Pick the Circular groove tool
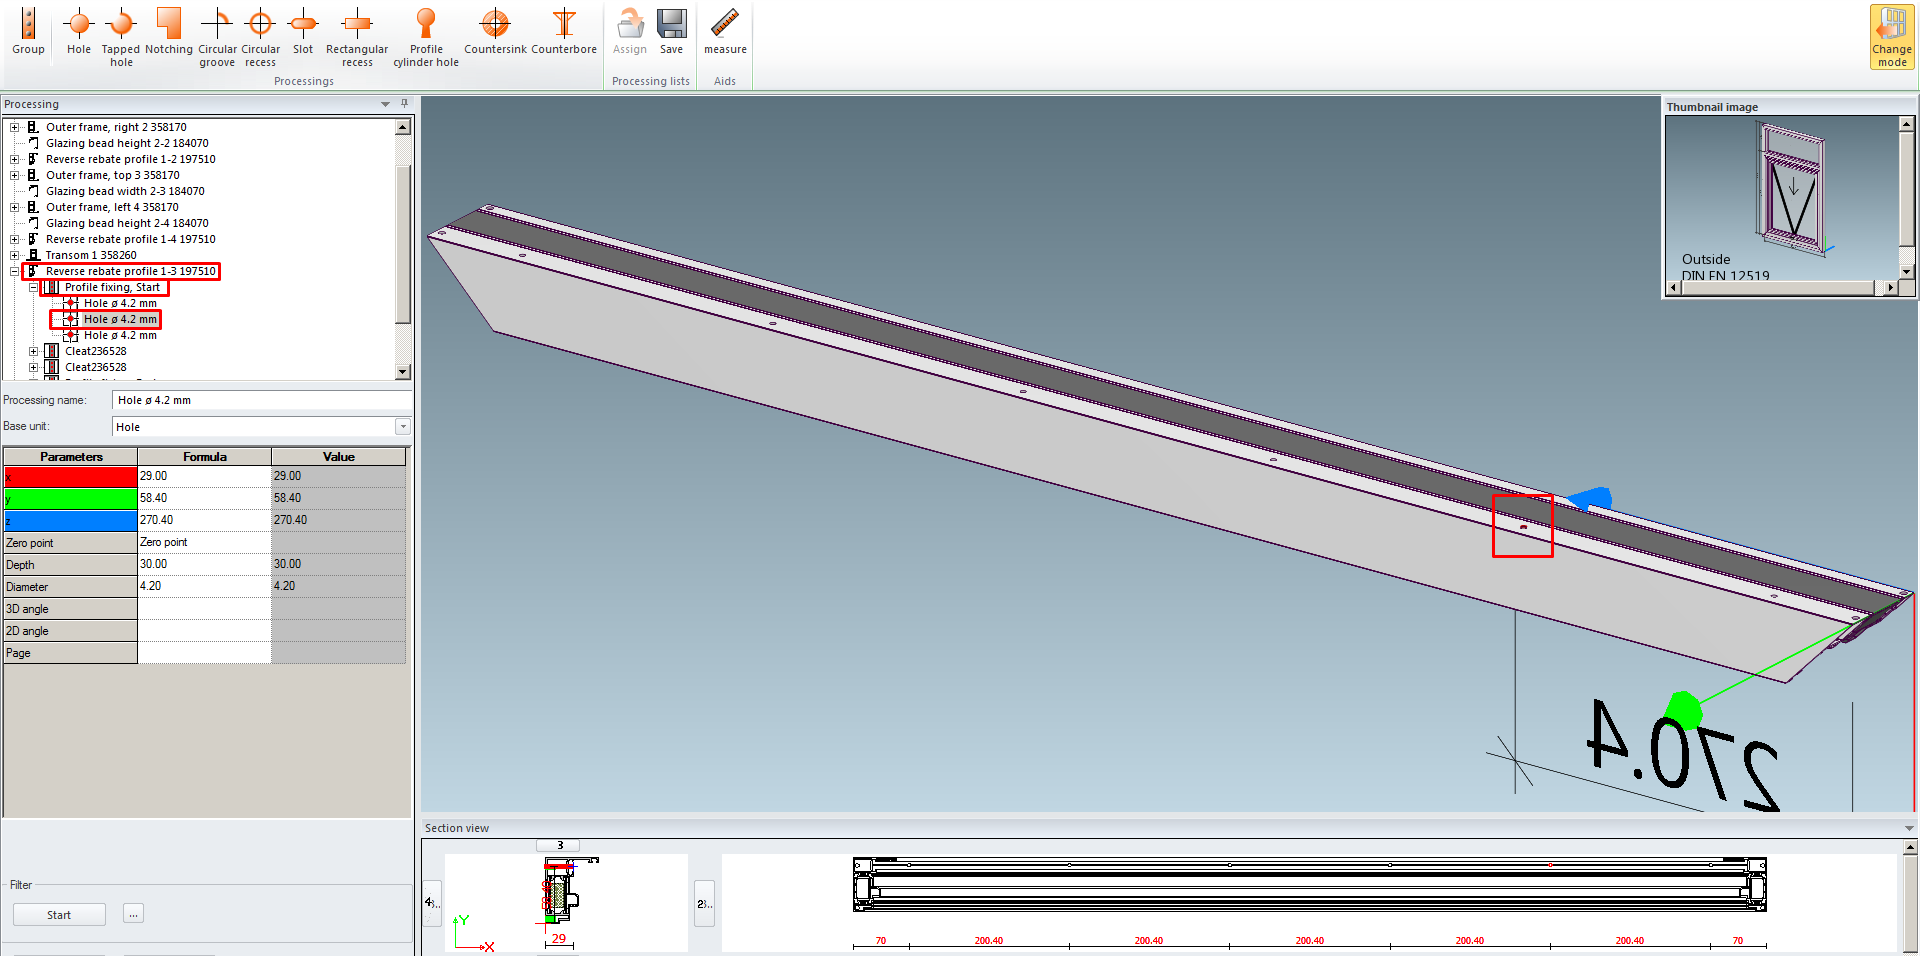The width and height of the screenshot is (1920, 956). pos(217,35)
